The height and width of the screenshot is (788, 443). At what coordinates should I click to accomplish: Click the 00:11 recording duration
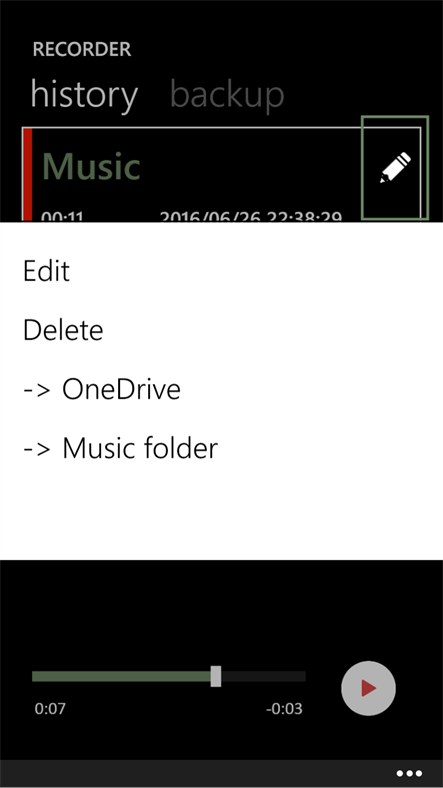[62, 217]
